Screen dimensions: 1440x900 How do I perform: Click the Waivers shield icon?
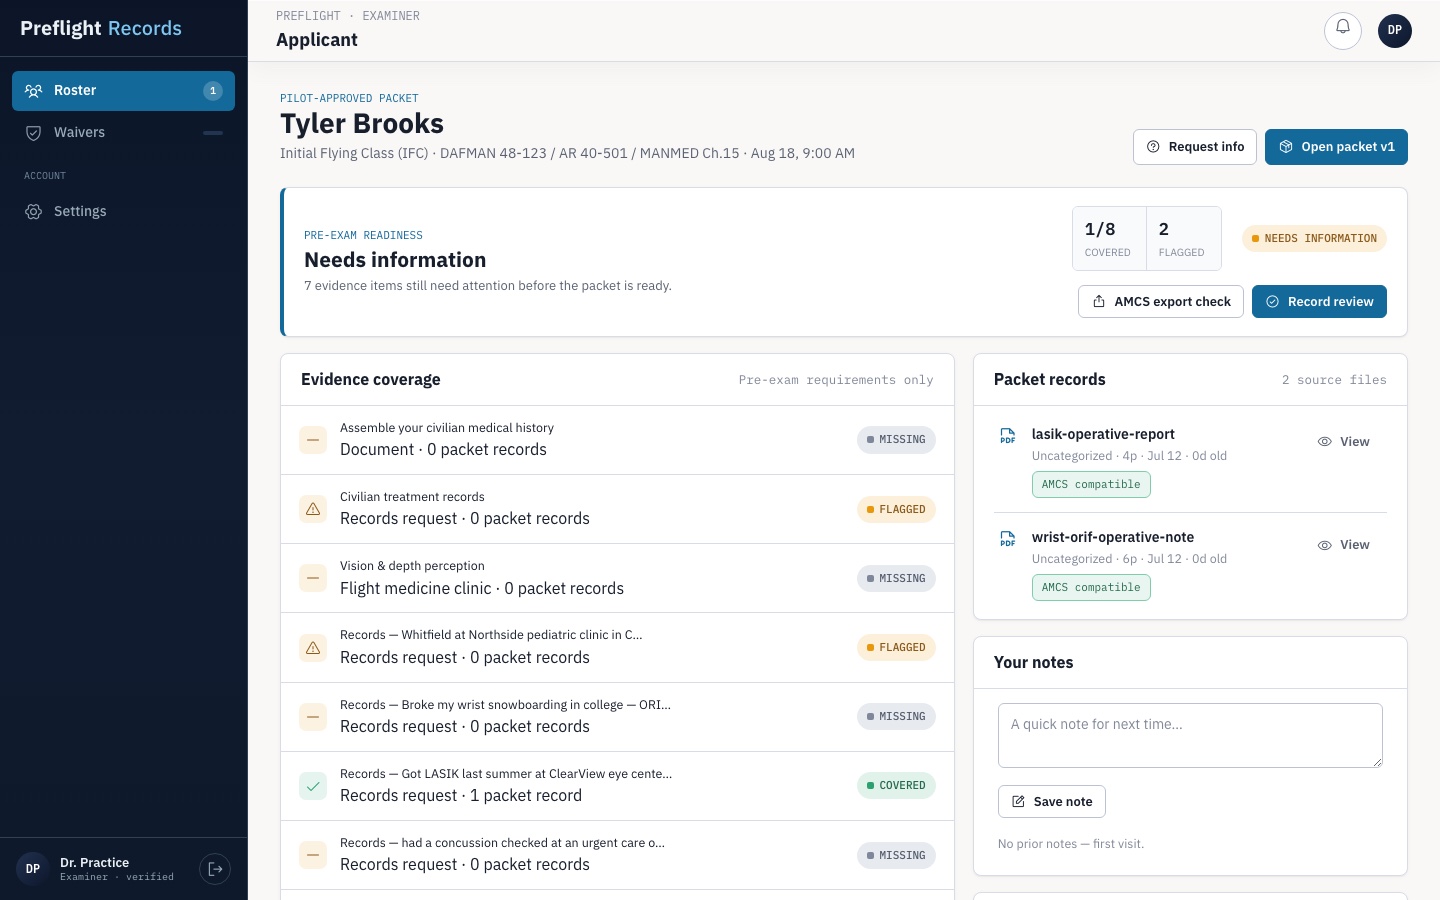[33, 133]
